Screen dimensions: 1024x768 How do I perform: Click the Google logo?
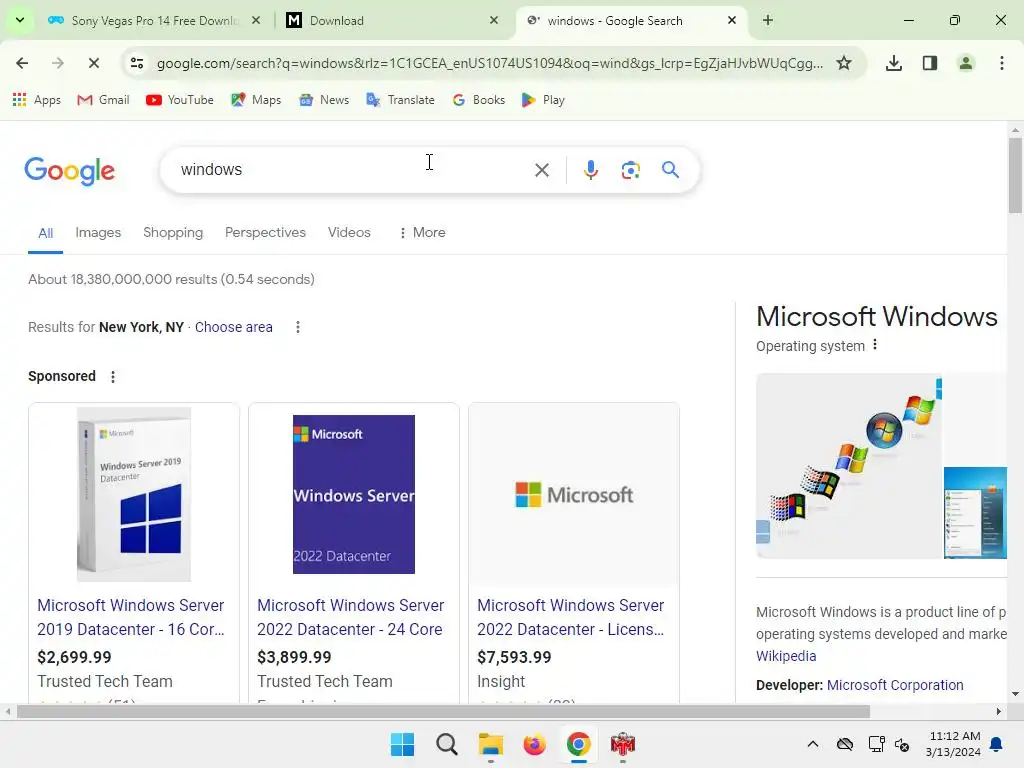(69, 170)
